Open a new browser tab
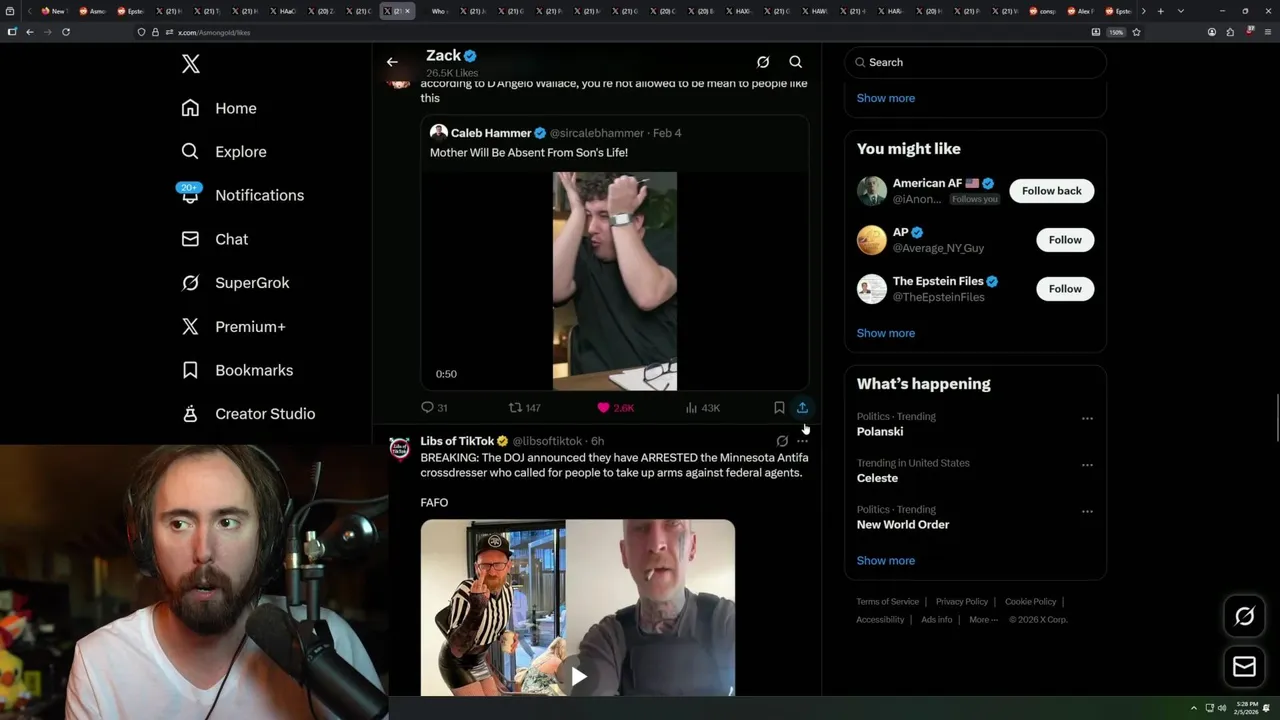Screen dimensions: 1280x720 coord(1160,11)
